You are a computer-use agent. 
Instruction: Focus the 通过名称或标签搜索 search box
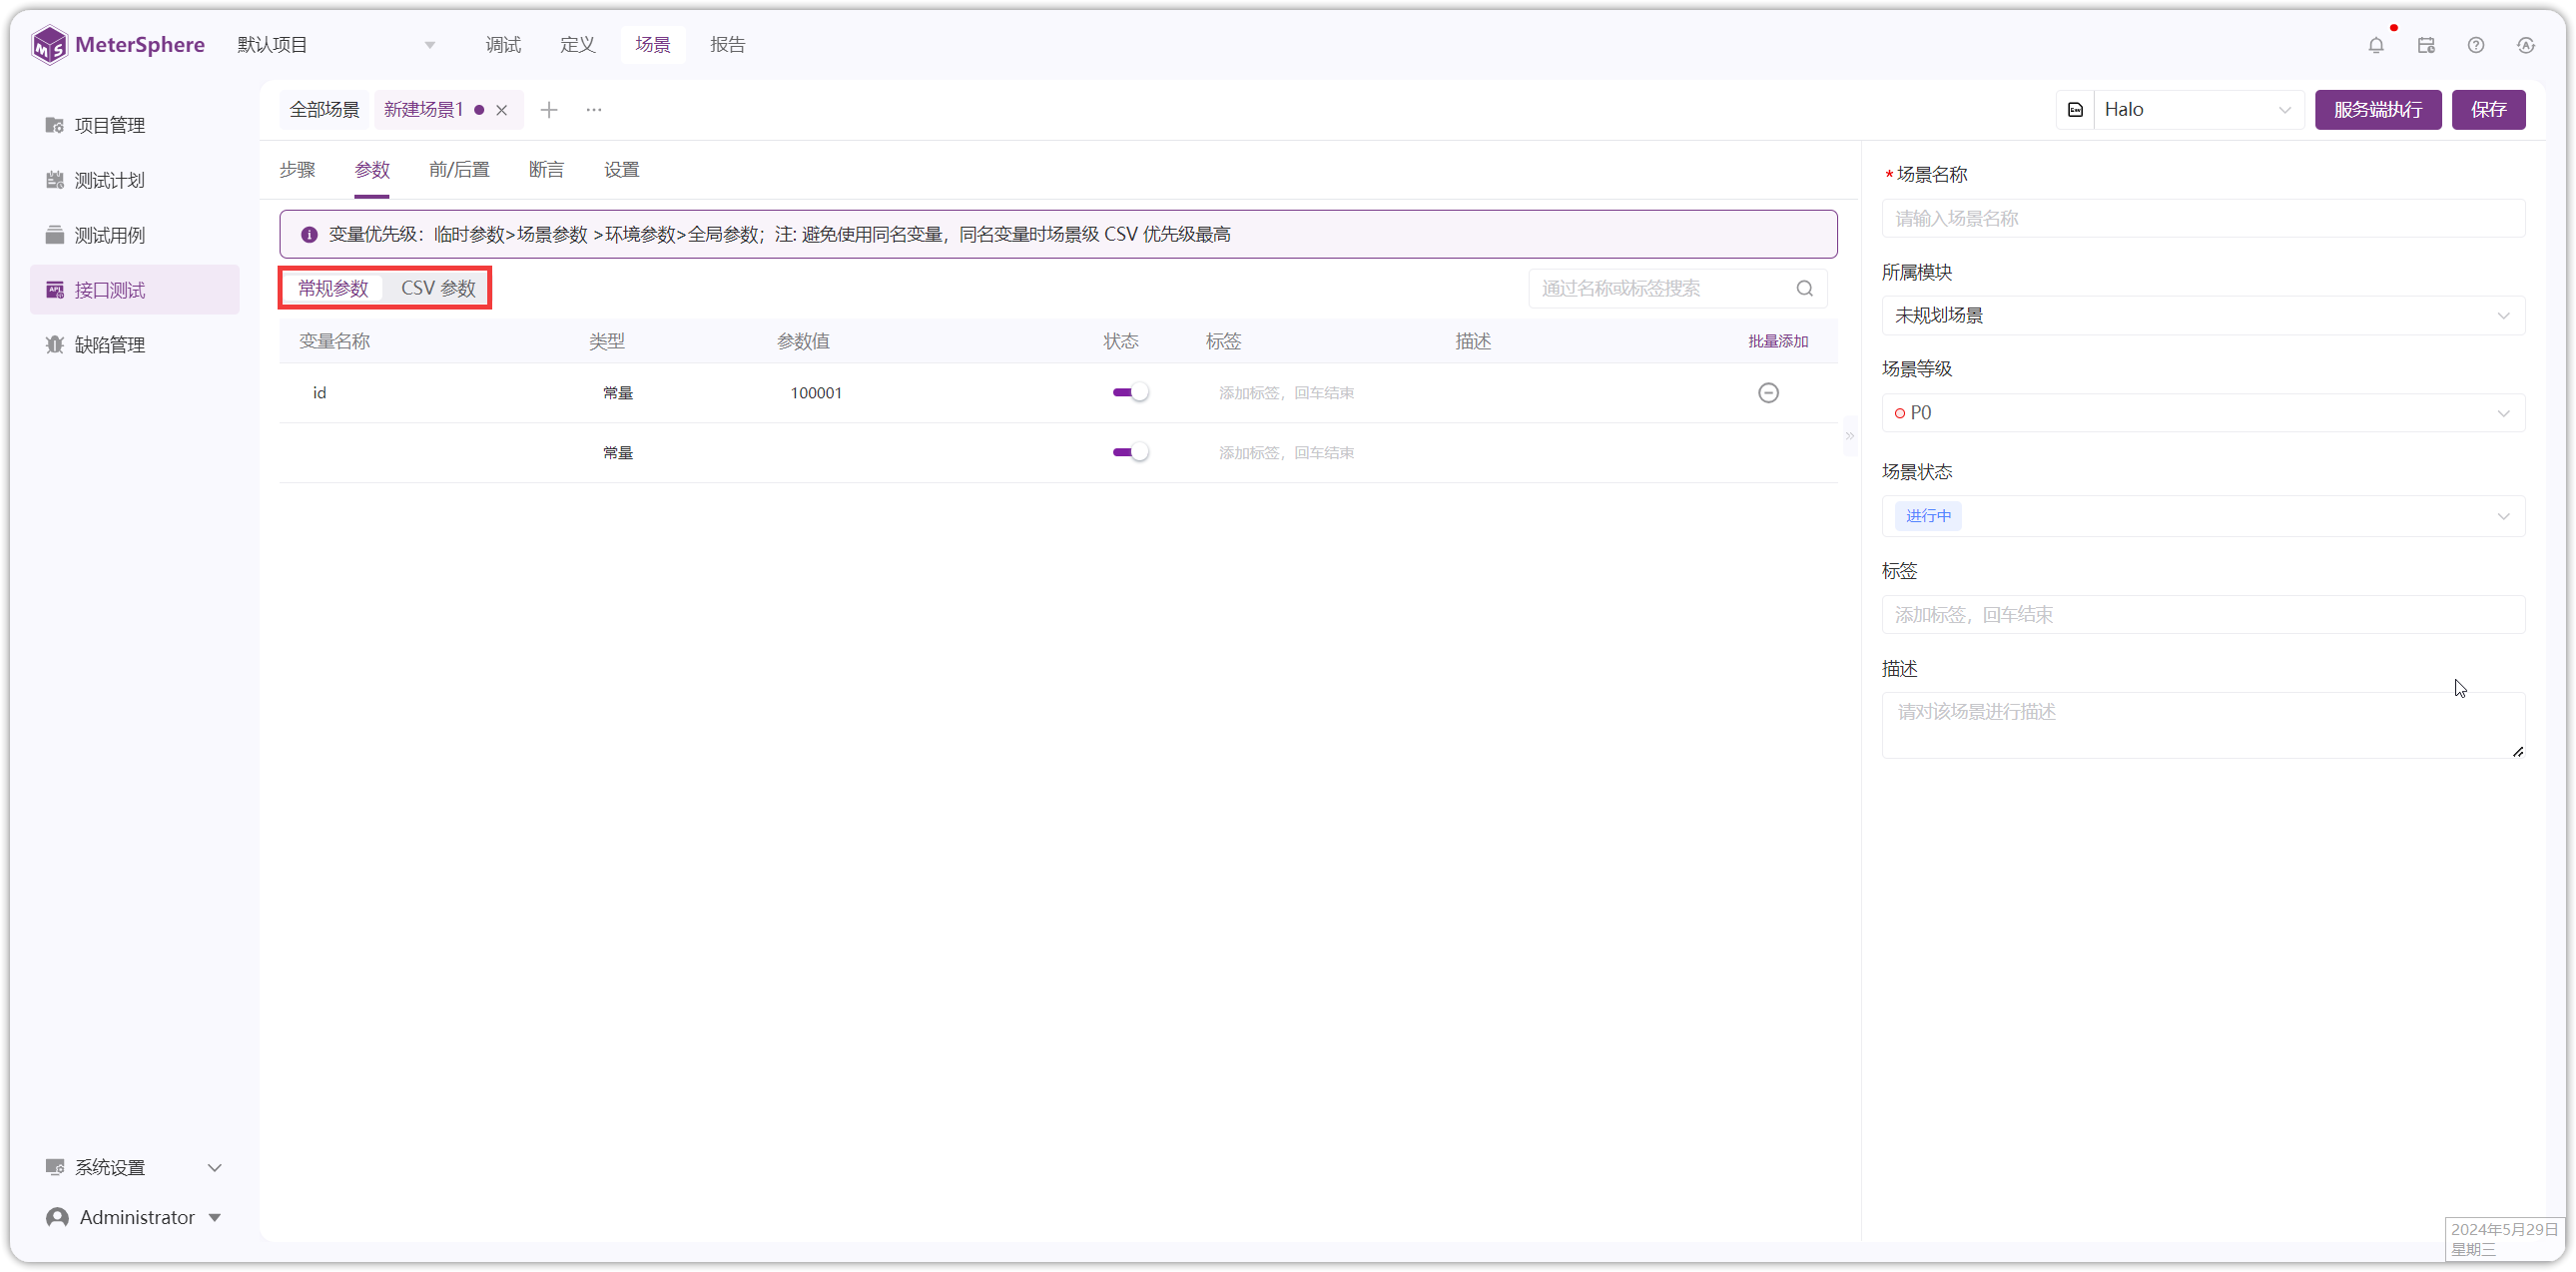click(x=1677, y=289)
